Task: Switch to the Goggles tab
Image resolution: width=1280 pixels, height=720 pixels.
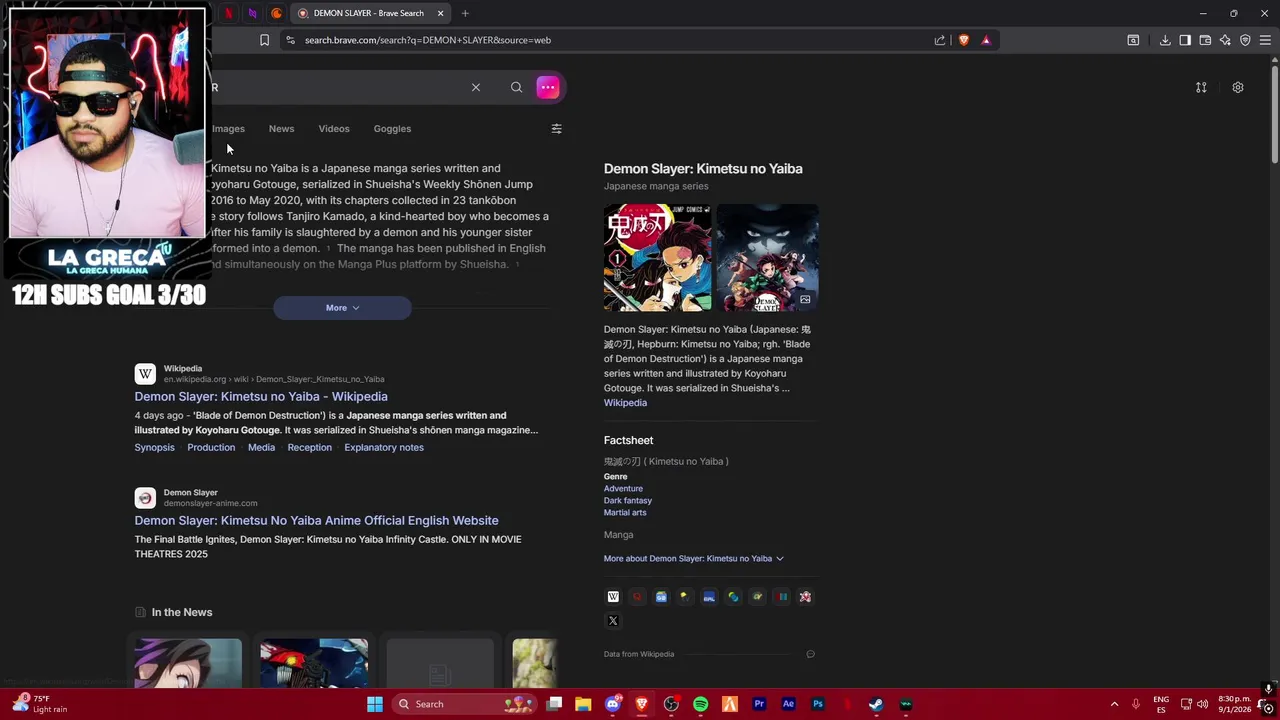Action: [x=392, y=128]
